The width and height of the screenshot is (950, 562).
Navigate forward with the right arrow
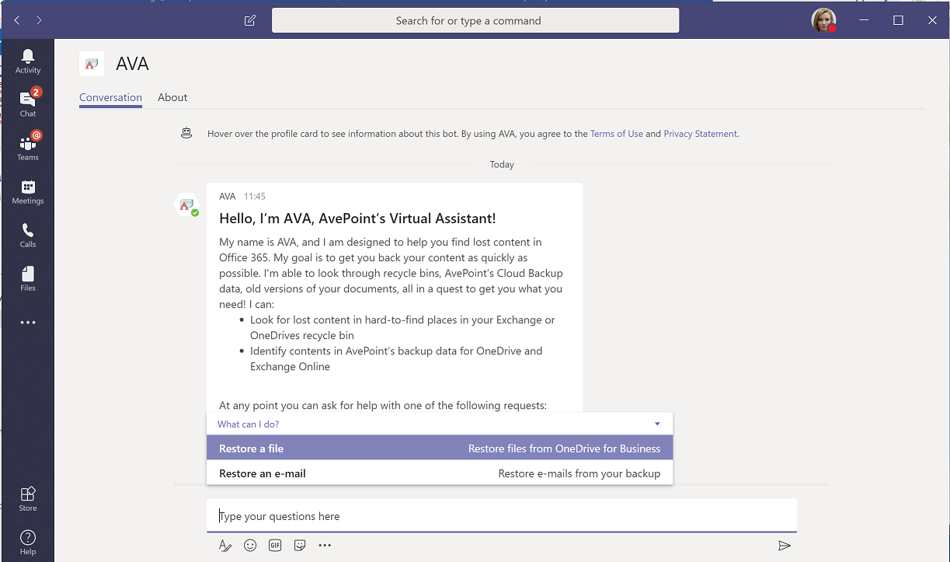[39, 20]
